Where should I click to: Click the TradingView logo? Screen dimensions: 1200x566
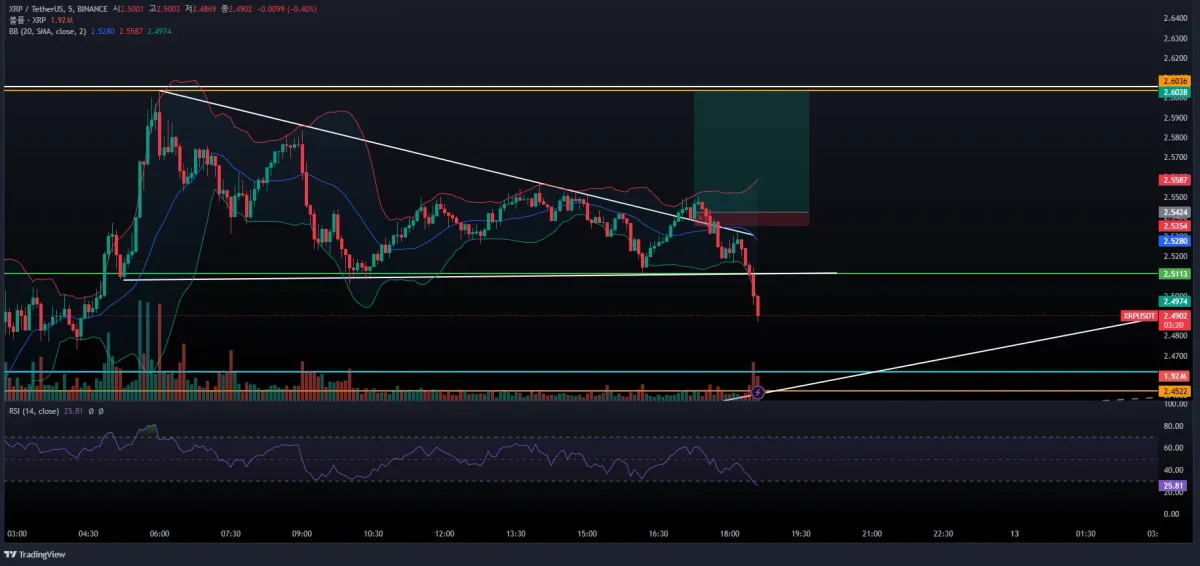pyautogui.click(x=35, y=555)
